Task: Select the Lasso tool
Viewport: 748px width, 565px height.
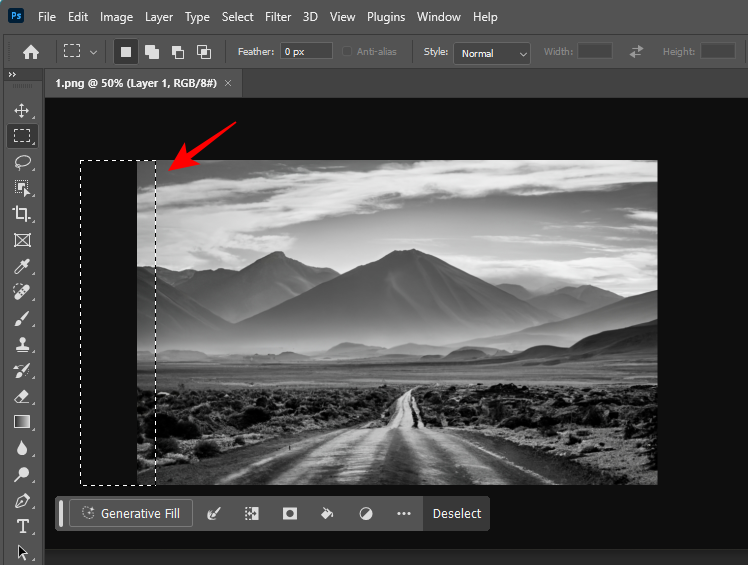Action: (22, 162)
